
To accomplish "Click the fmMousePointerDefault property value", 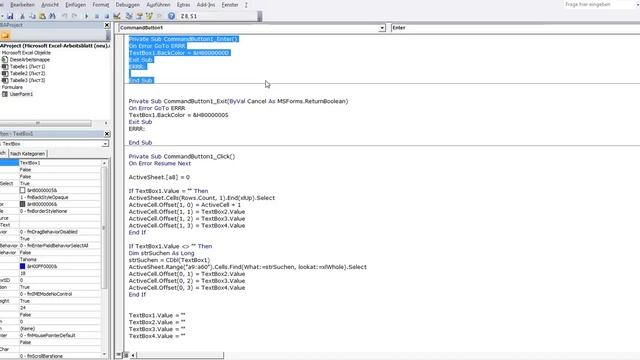I will 60,336.
